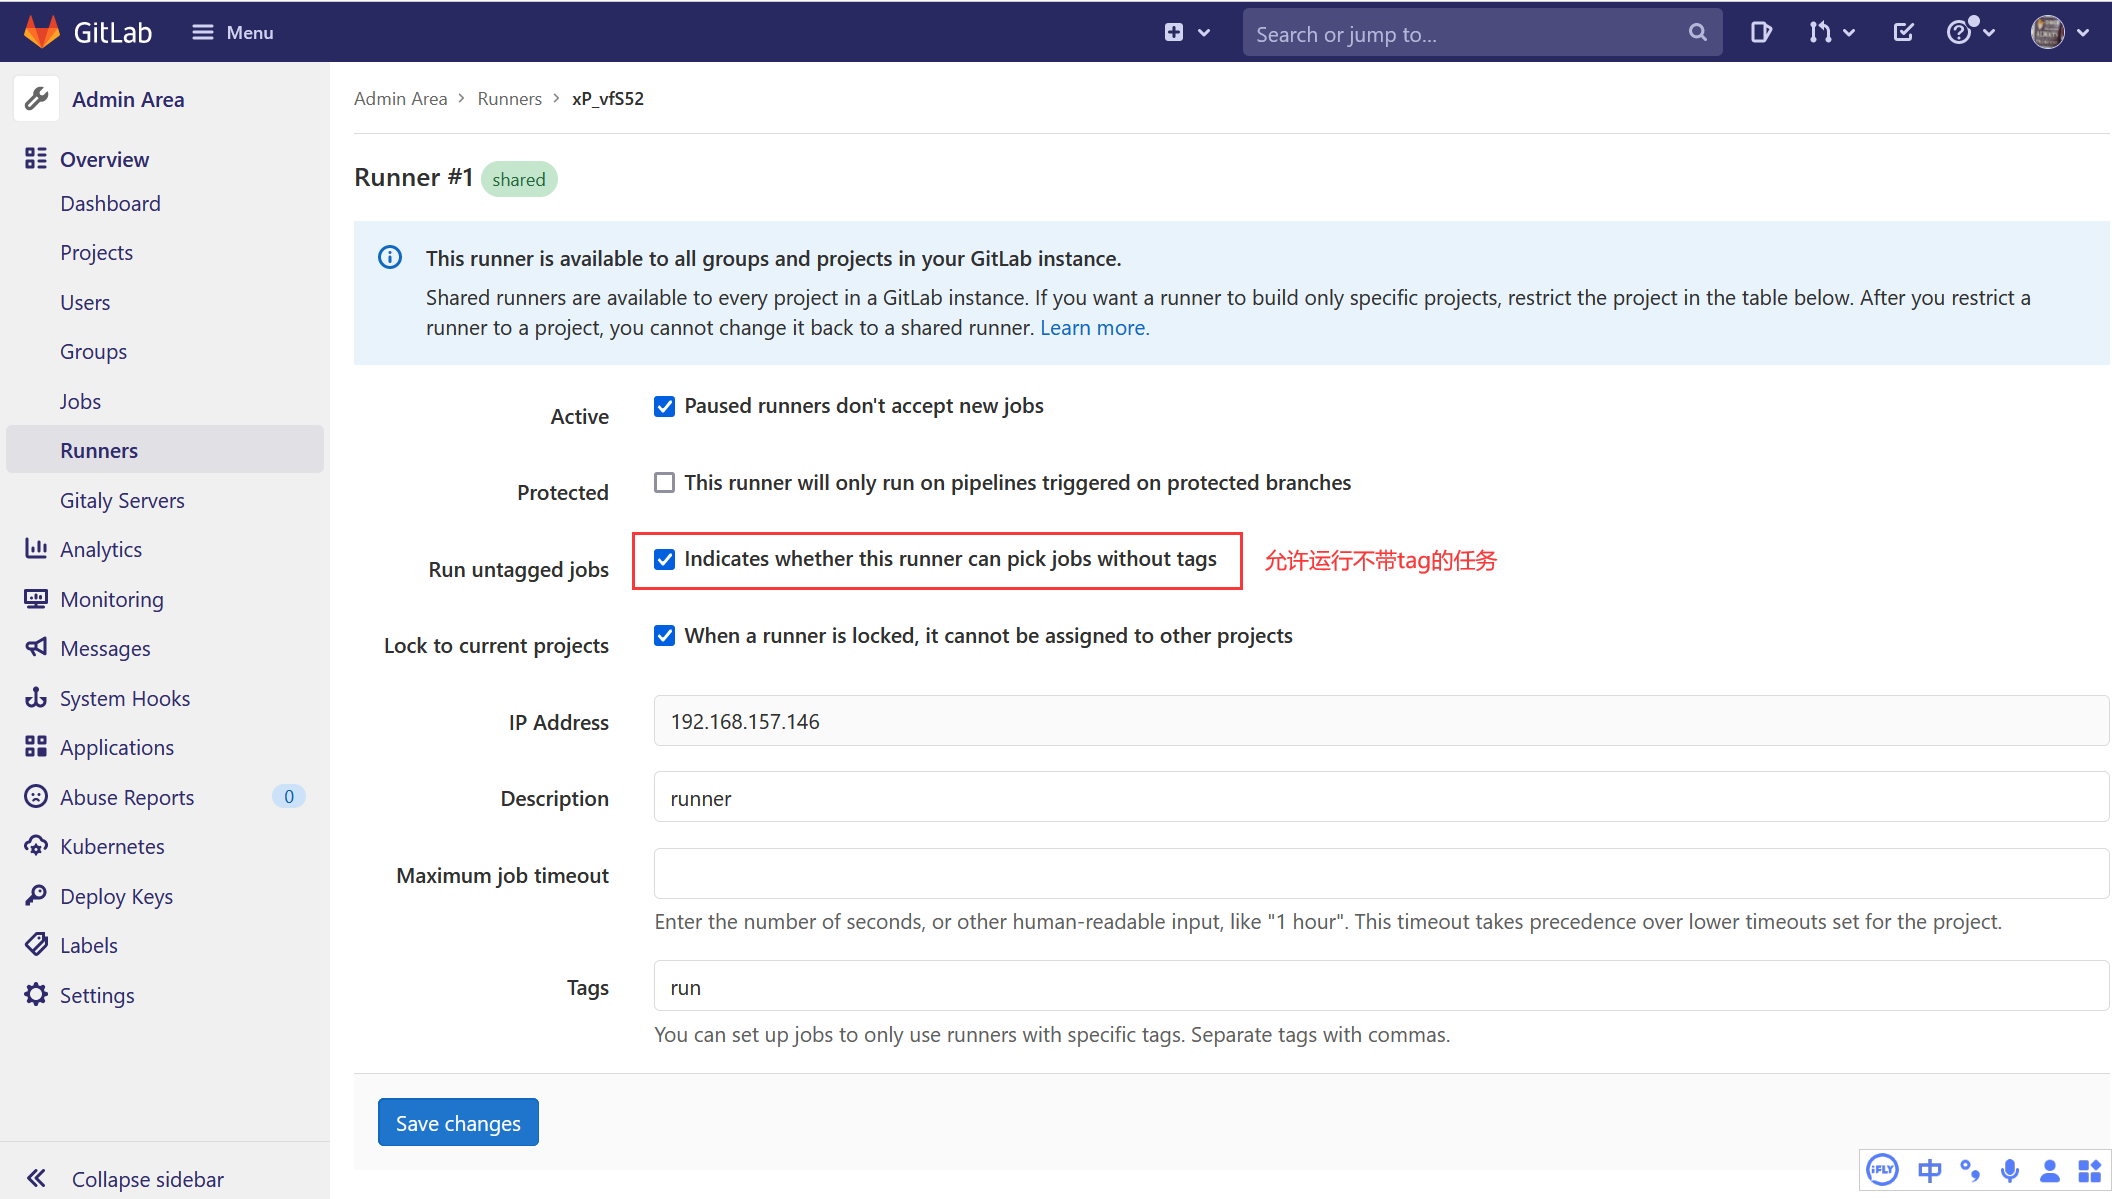
Task: Click the Settings gear icon in sidebar
Action: pos(36,995)
